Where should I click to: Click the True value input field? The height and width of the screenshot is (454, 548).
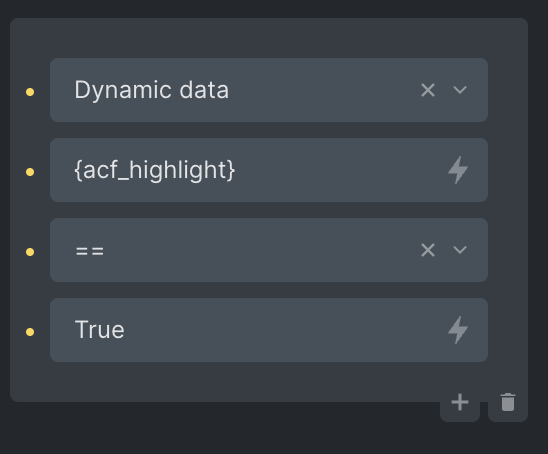(269, 330)
